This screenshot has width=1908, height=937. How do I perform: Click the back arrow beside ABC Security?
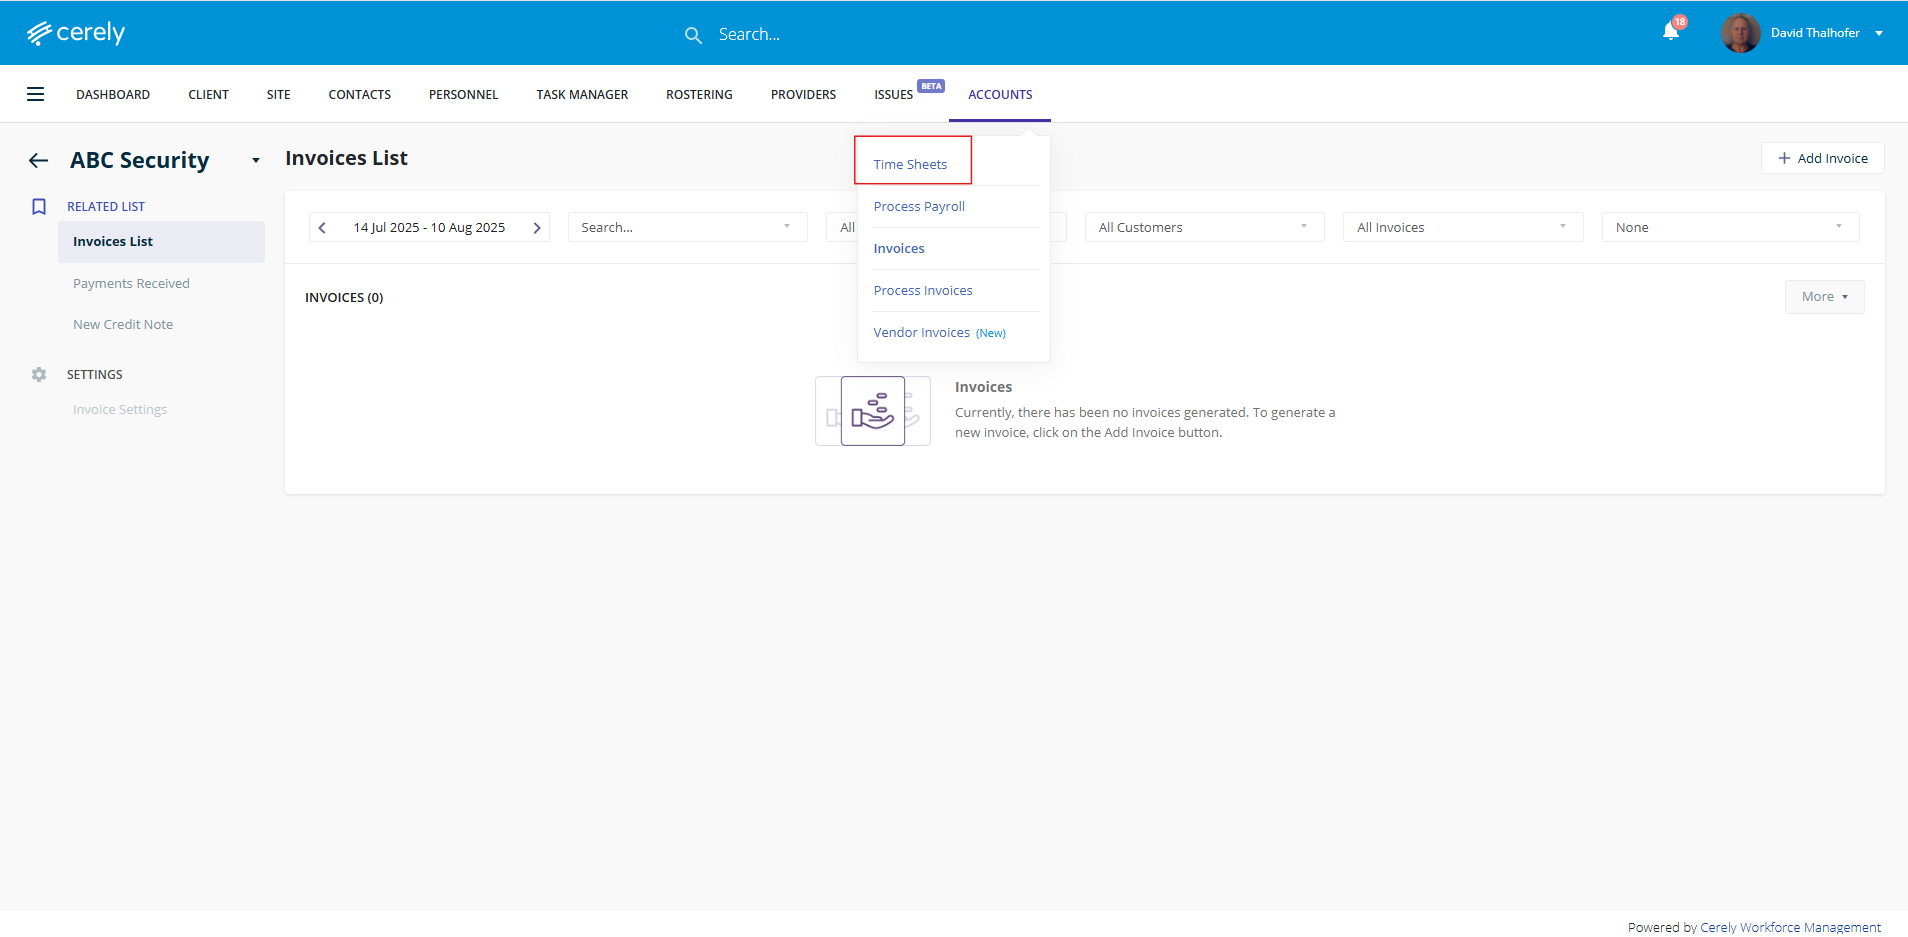(39, 160)
